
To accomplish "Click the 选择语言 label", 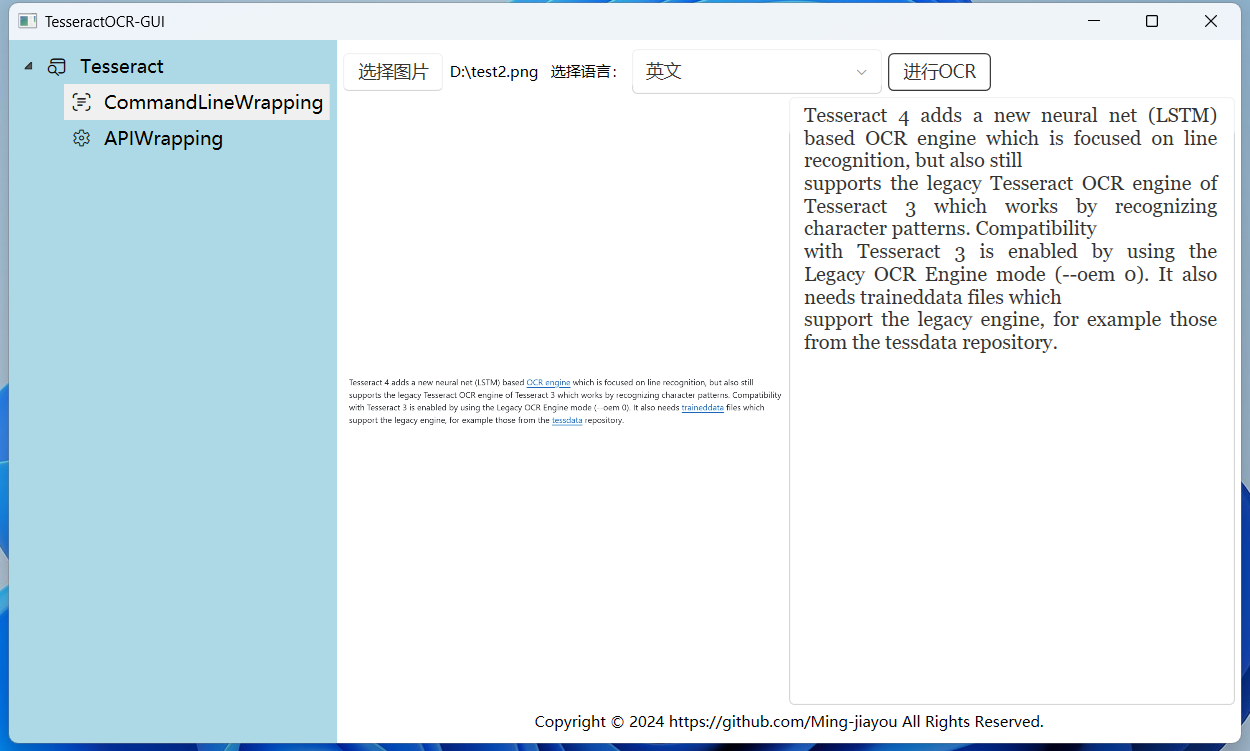I will [585, 72].
